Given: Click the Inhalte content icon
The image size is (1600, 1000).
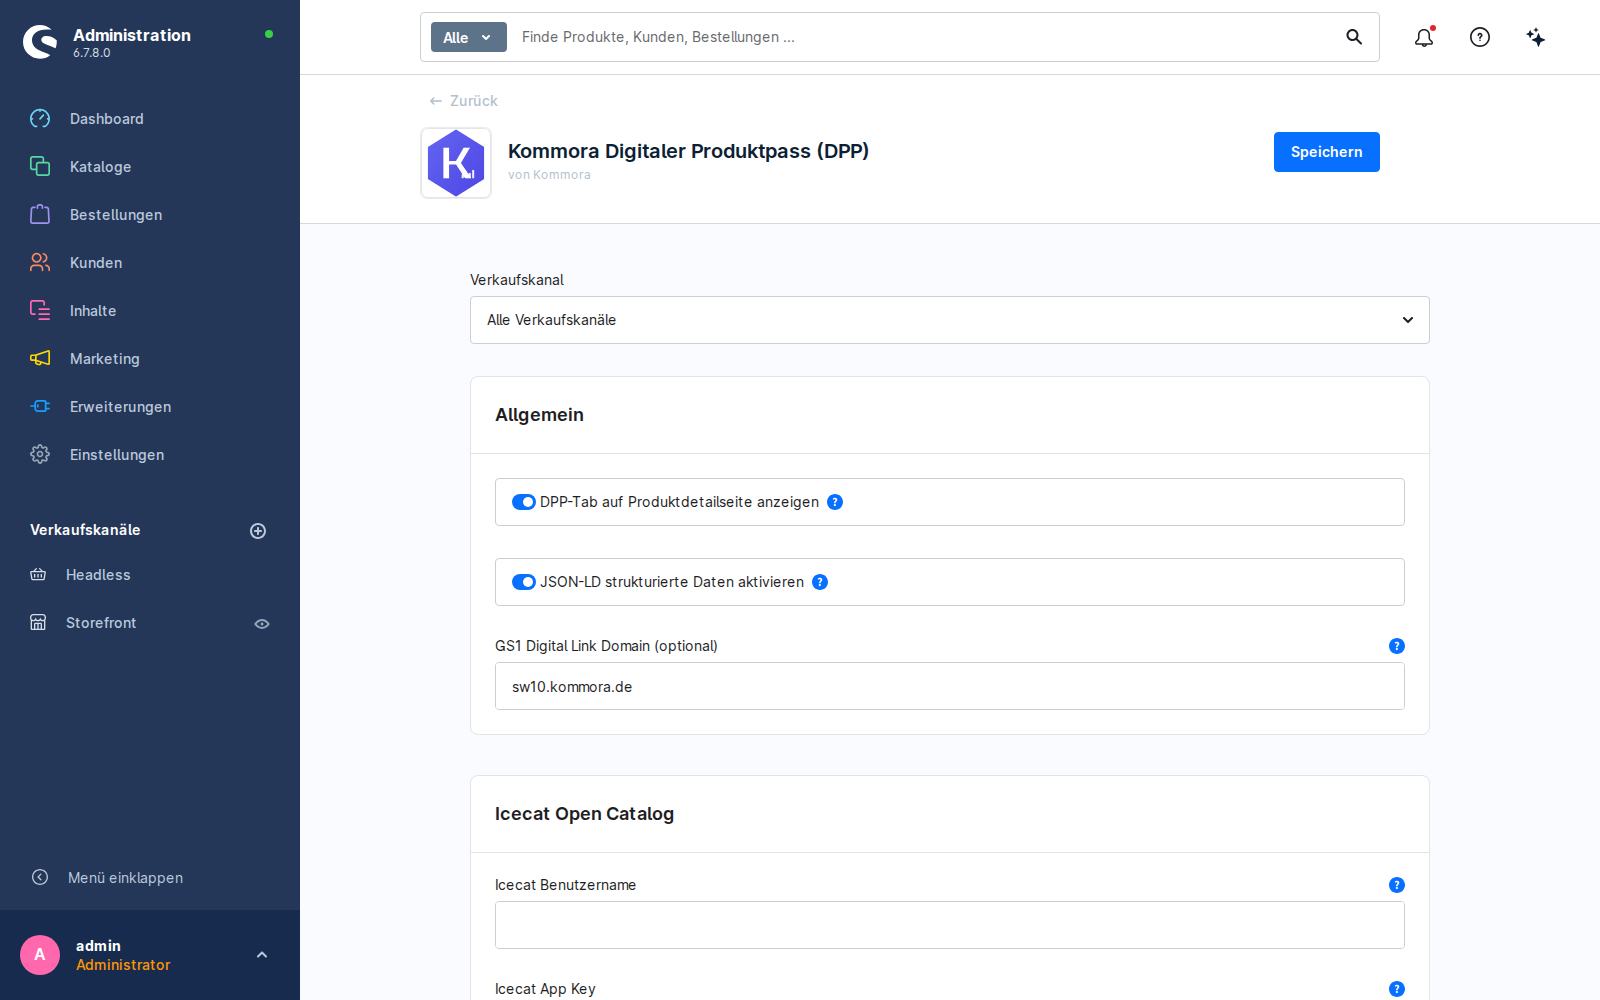Looking at the screenshot, I should (40, 311).
